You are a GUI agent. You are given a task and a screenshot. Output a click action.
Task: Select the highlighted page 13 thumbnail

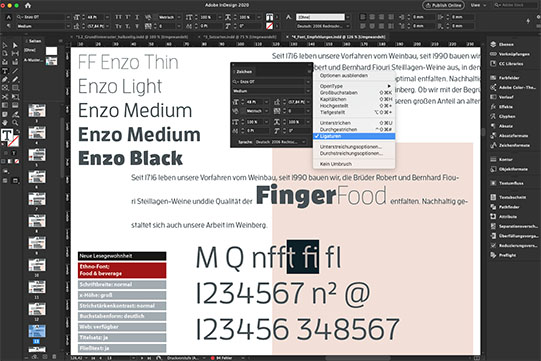click(37, 331)
